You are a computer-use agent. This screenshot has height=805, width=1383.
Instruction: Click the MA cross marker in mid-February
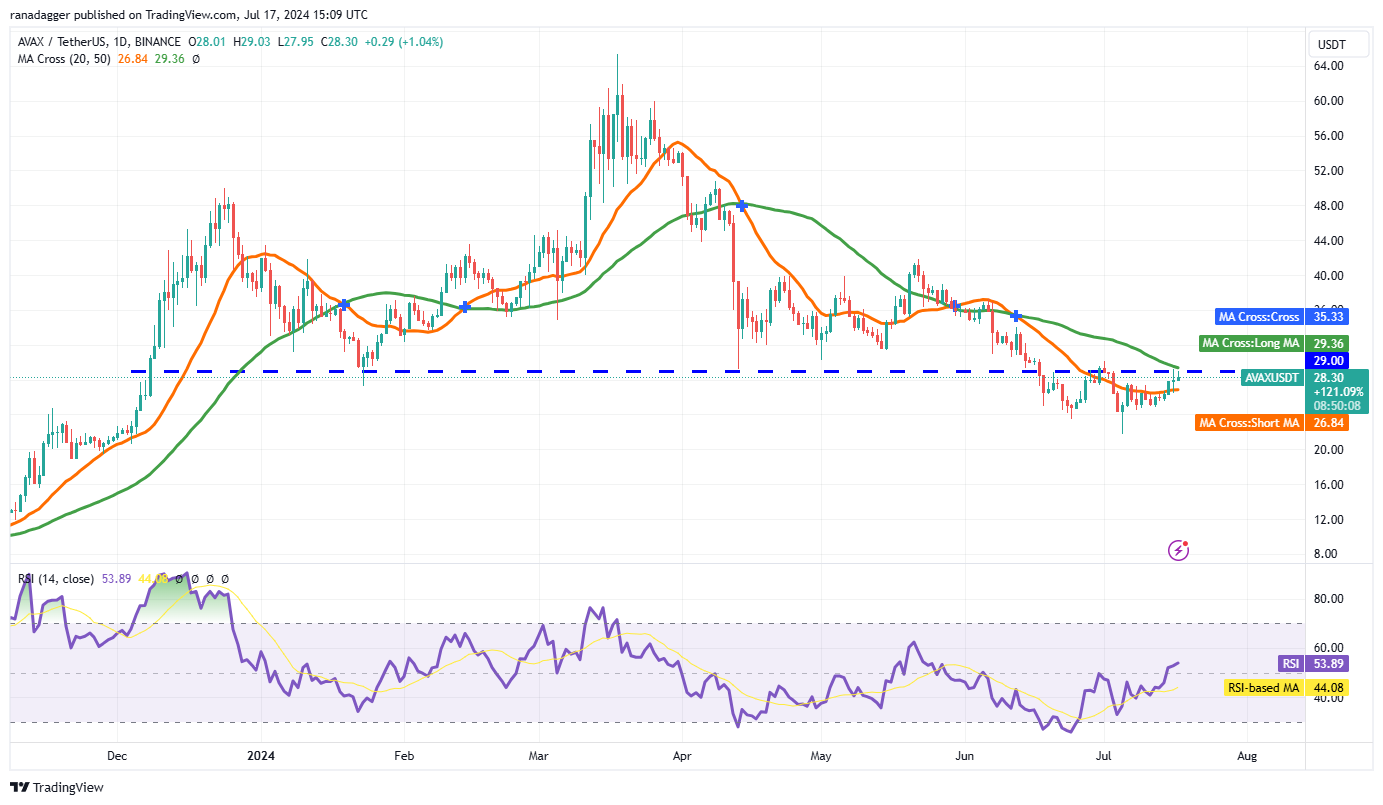pyautogui.click(x=465, y=307)
